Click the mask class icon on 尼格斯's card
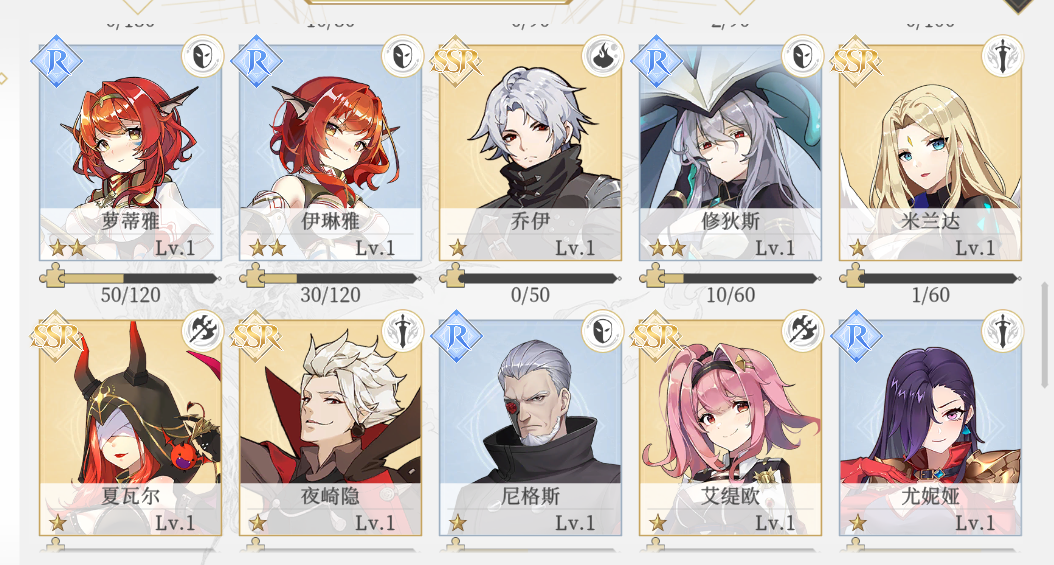Viewport: 1054px width, 565px height. click(602, 331)
